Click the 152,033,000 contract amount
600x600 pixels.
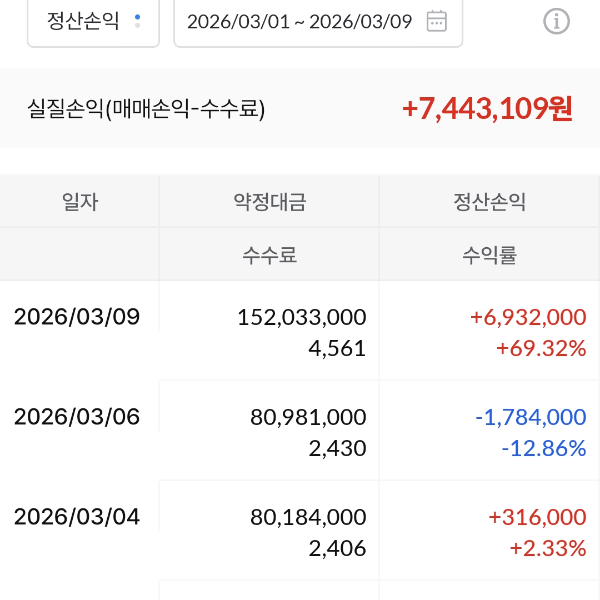point(302,317)
